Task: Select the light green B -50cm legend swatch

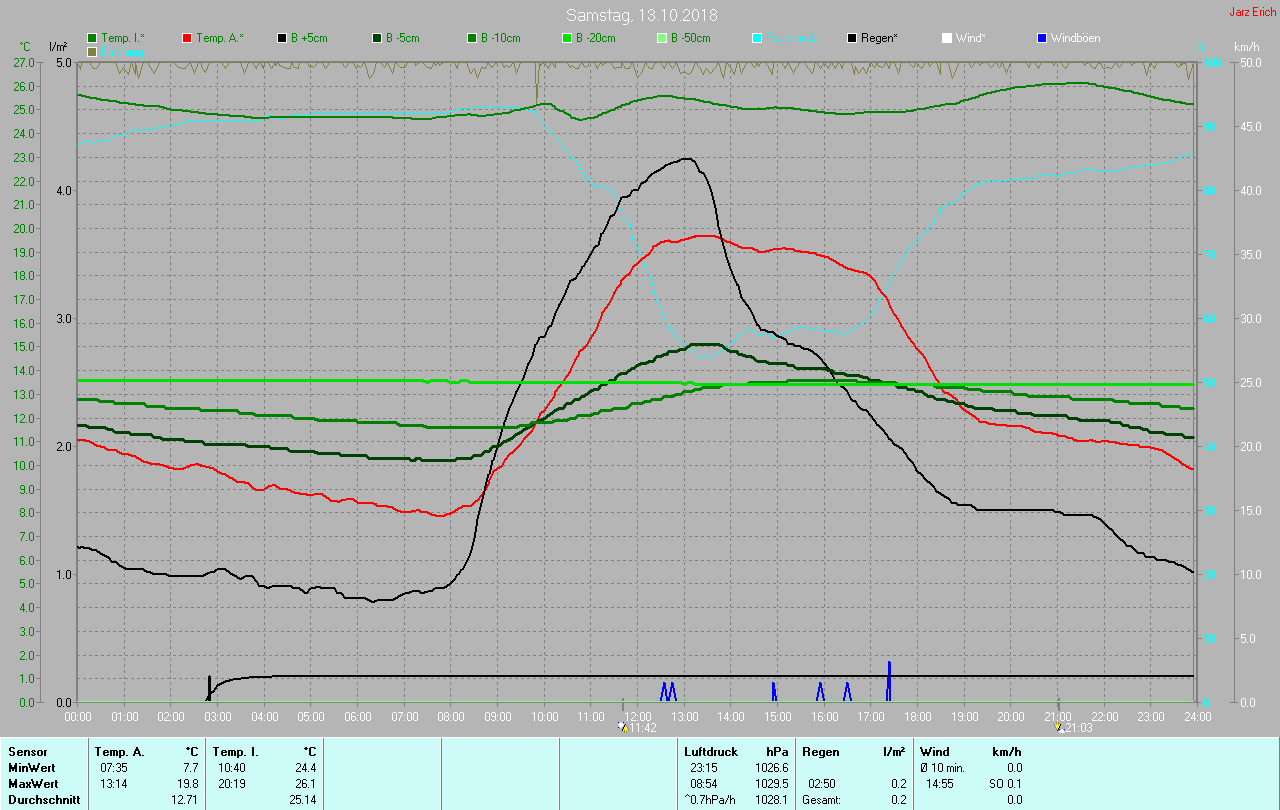Action: [x=662, y=38]
